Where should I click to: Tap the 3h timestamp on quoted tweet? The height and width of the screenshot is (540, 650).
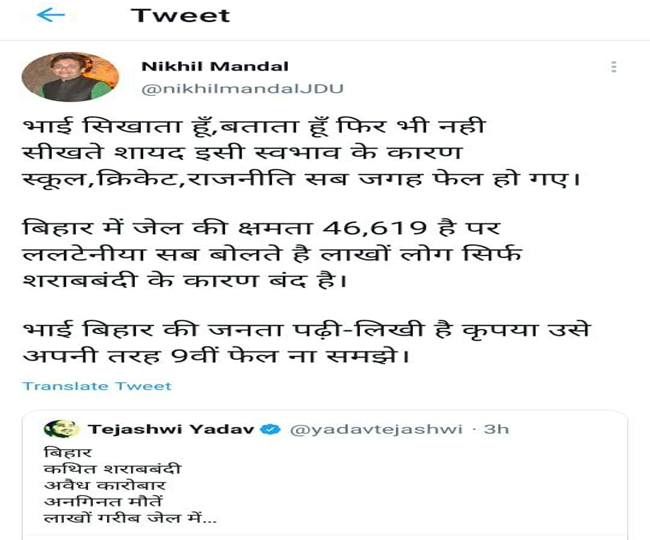click(496, 429)
